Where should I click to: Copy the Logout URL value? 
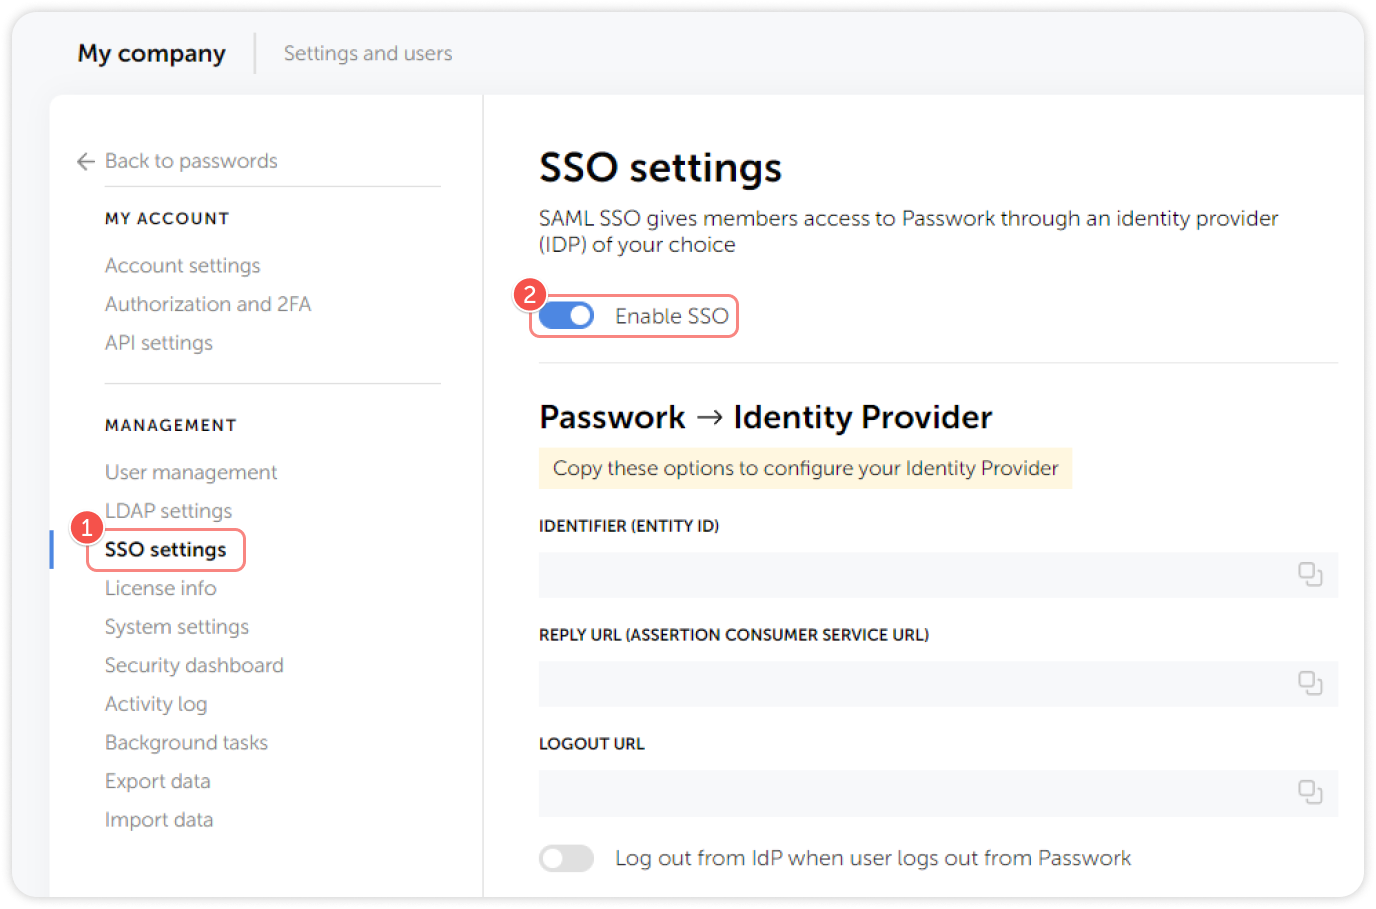click(1310, 792)
